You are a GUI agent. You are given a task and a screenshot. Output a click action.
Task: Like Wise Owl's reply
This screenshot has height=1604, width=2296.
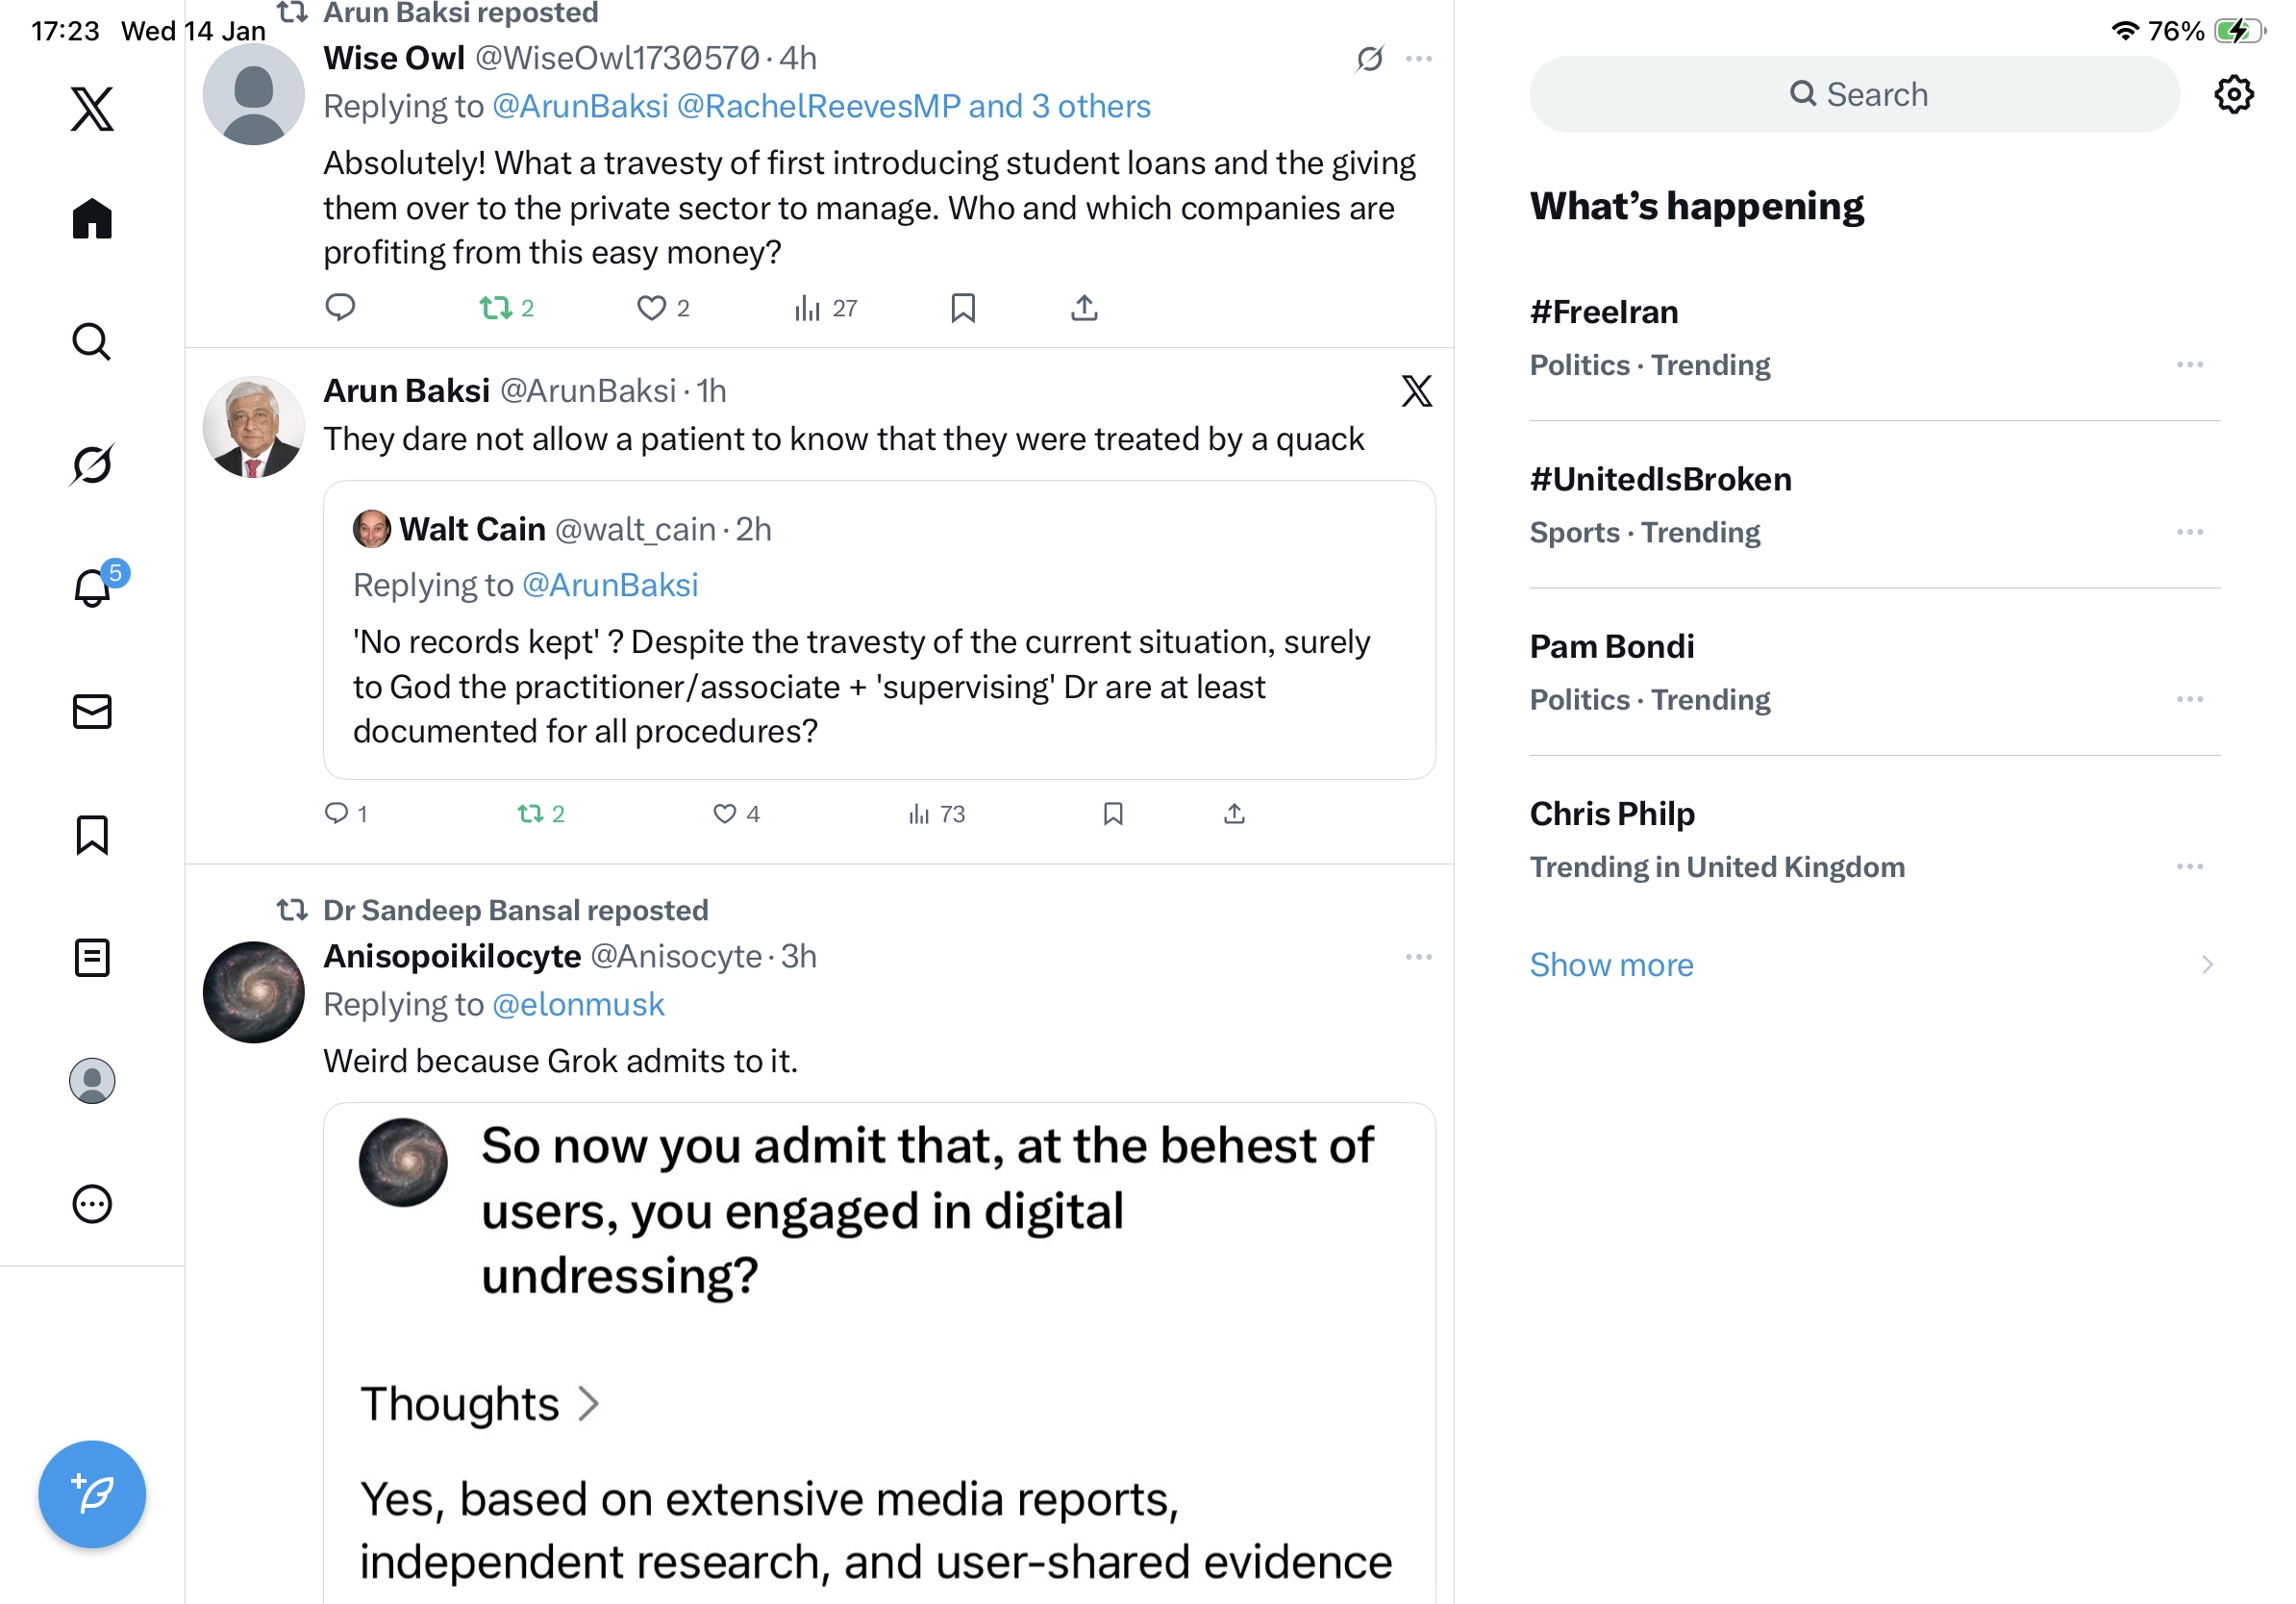click(x=651, y=308)
